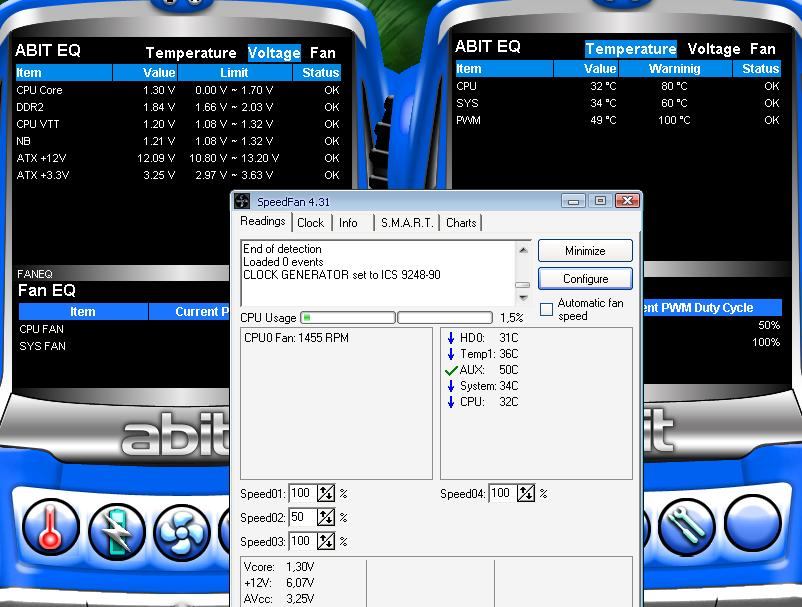Viewport: 802px width, 607px height.
Task: Open the battery voltage icon in left abit panel
Action: [117, 532]
